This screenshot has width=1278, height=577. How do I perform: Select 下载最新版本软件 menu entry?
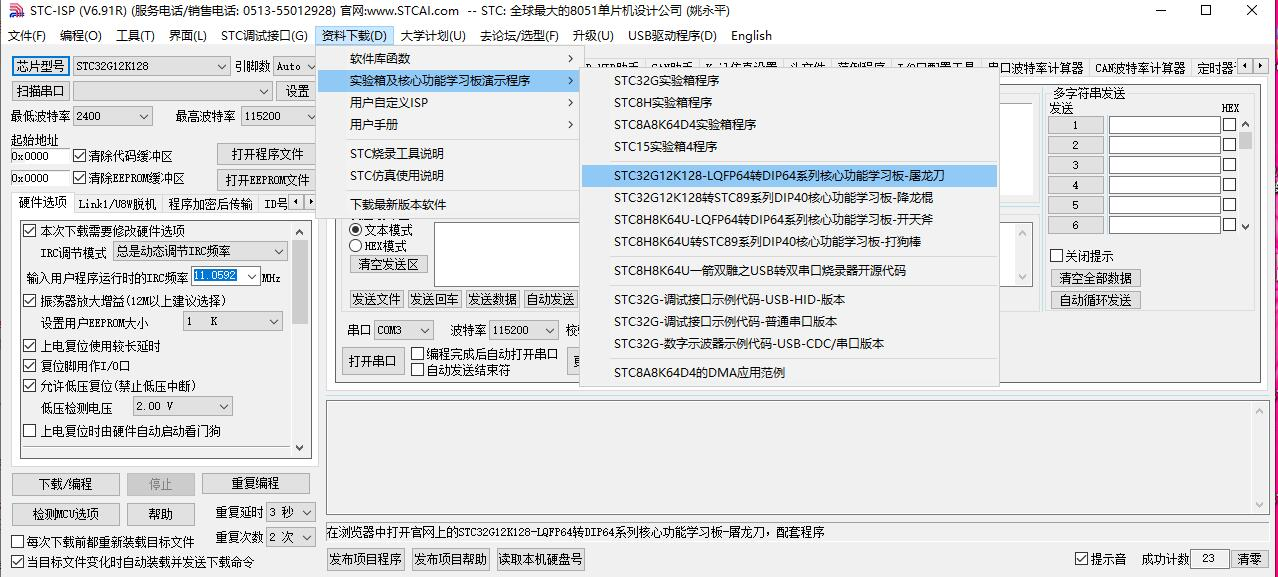pos(448,205)
